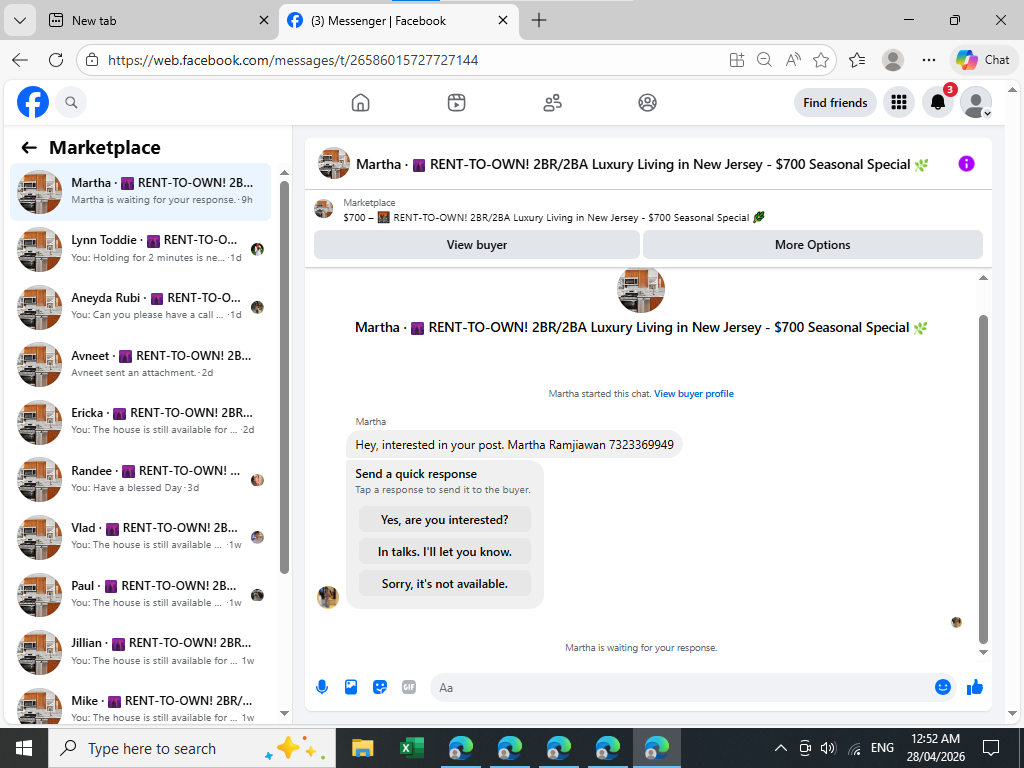Click the Windows taskbar search box
The height and width of the screenshot is (768, 1024).
[192, 748]
